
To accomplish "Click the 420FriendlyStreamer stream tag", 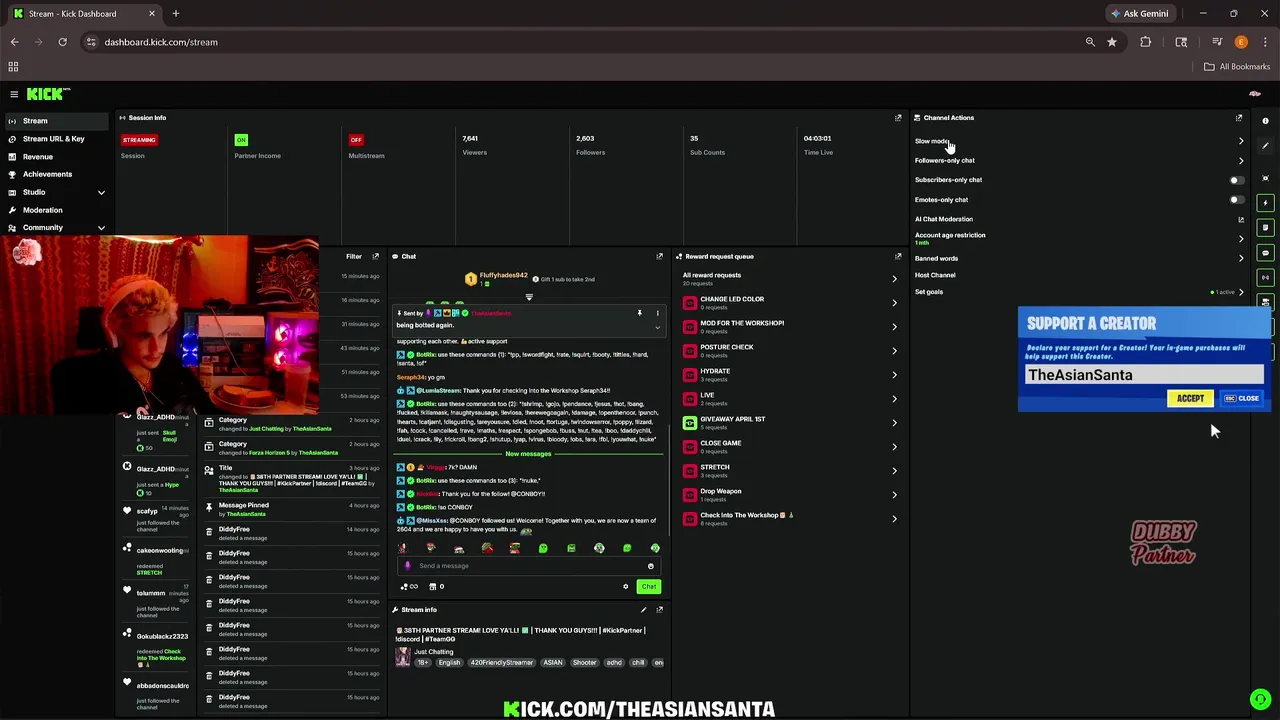I will (x=502, y=663).
